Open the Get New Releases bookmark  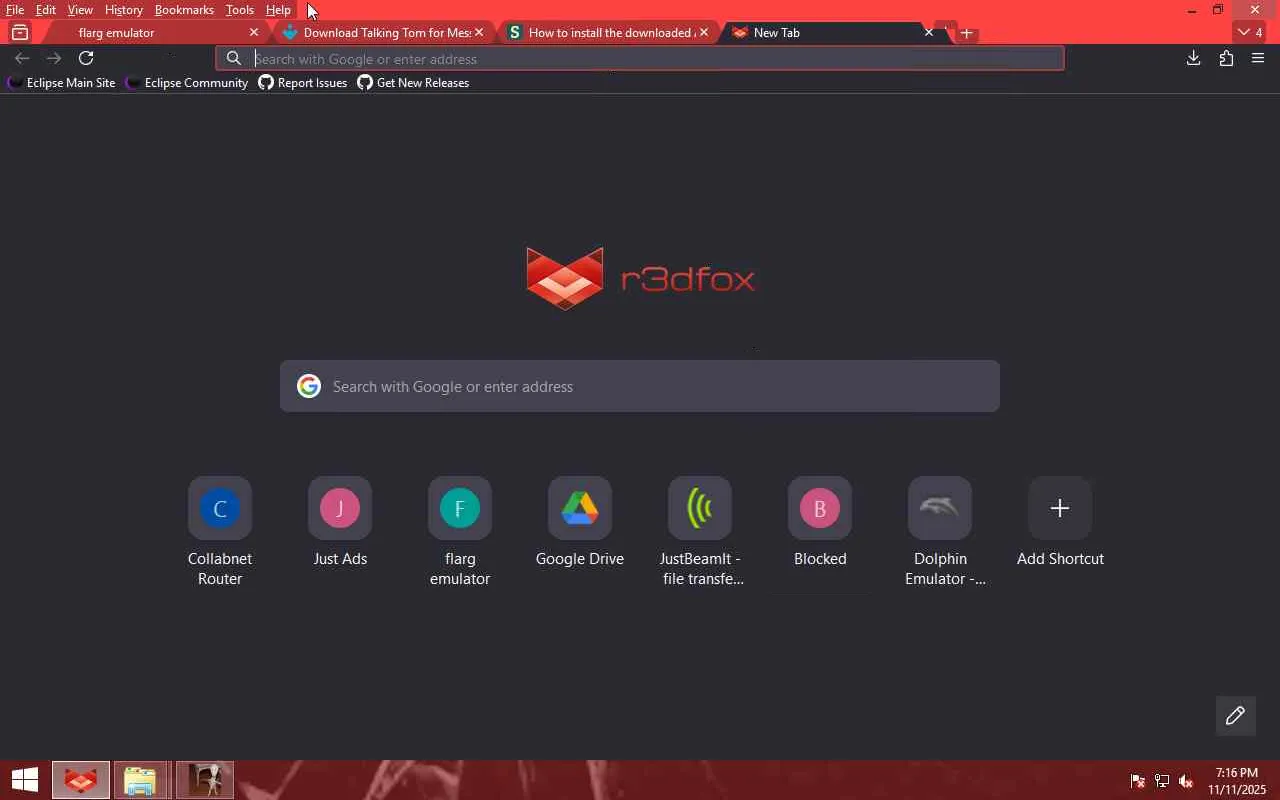(413, 83)
